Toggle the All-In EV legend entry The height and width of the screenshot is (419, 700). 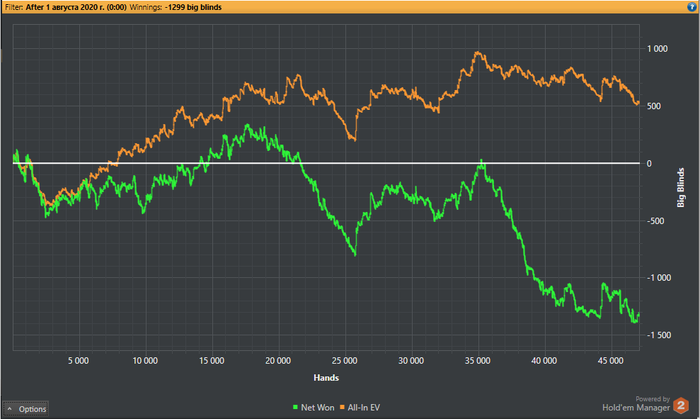click(x=360, y=407)
